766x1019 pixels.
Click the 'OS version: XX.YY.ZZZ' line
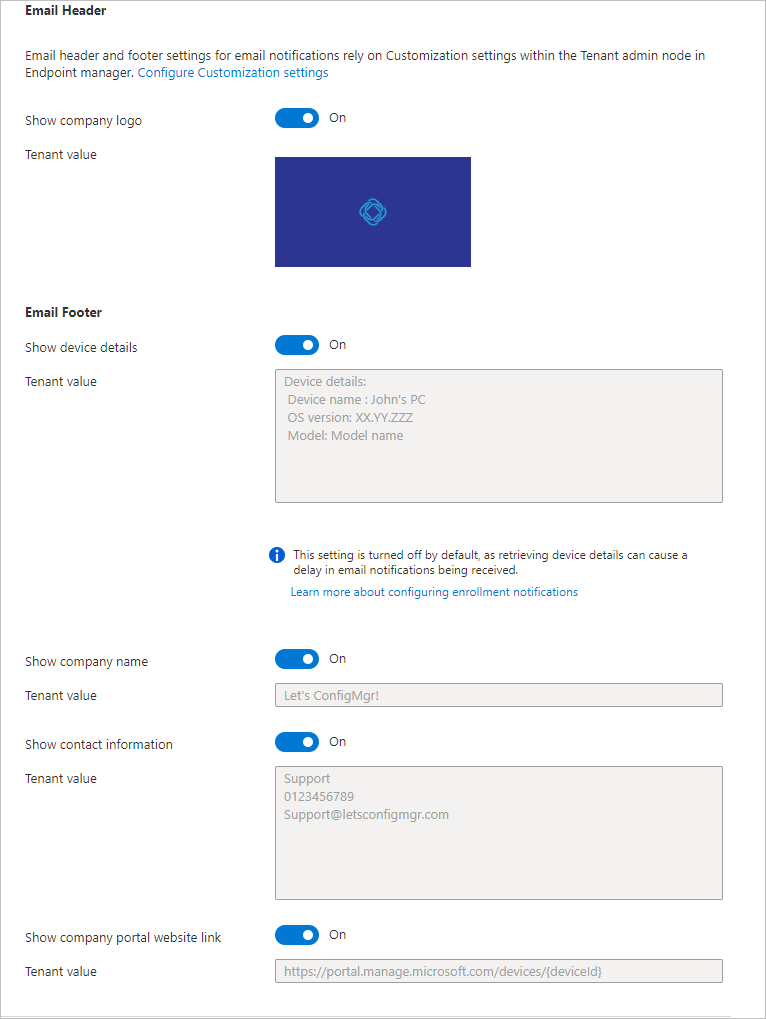[x=350, y=418]
